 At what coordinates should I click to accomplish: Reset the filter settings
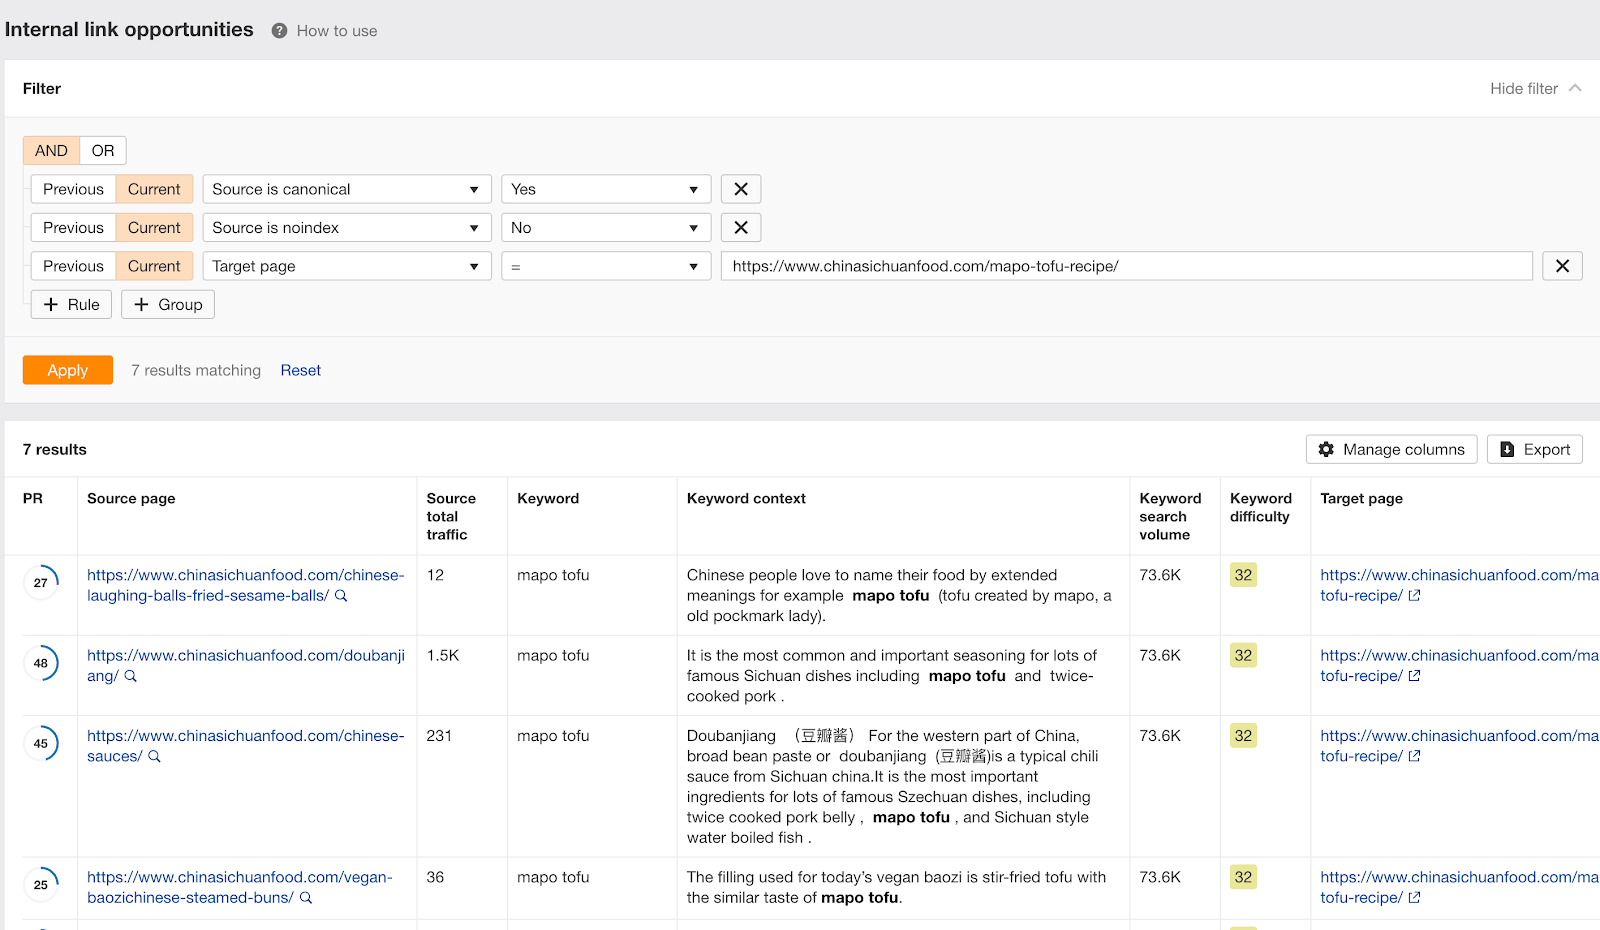(300, 370)
